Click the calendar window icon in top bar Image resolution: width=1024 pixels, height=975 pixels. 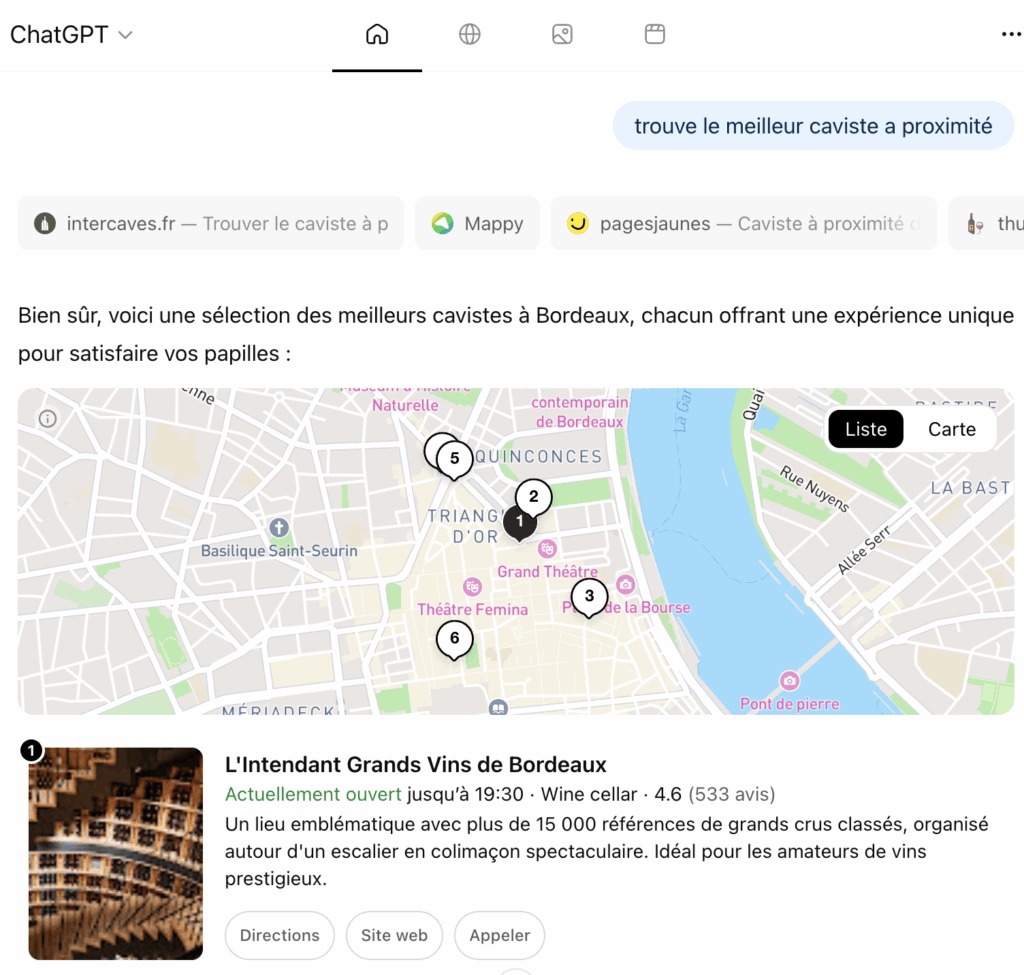click(655, 35)
